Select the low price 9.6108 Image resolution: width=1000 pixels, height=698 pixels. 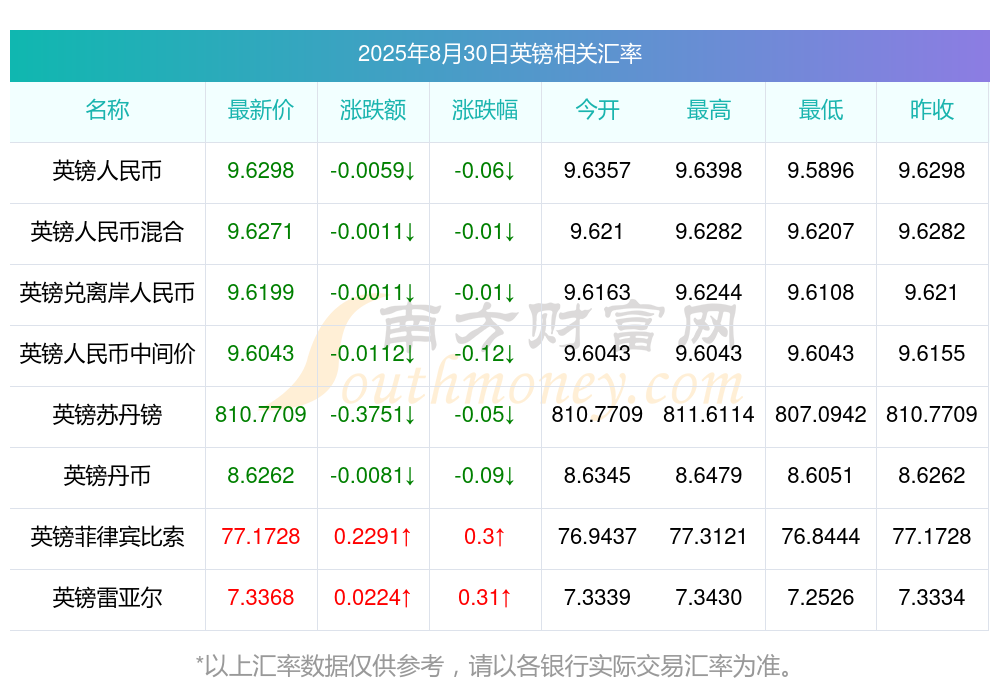820,292
